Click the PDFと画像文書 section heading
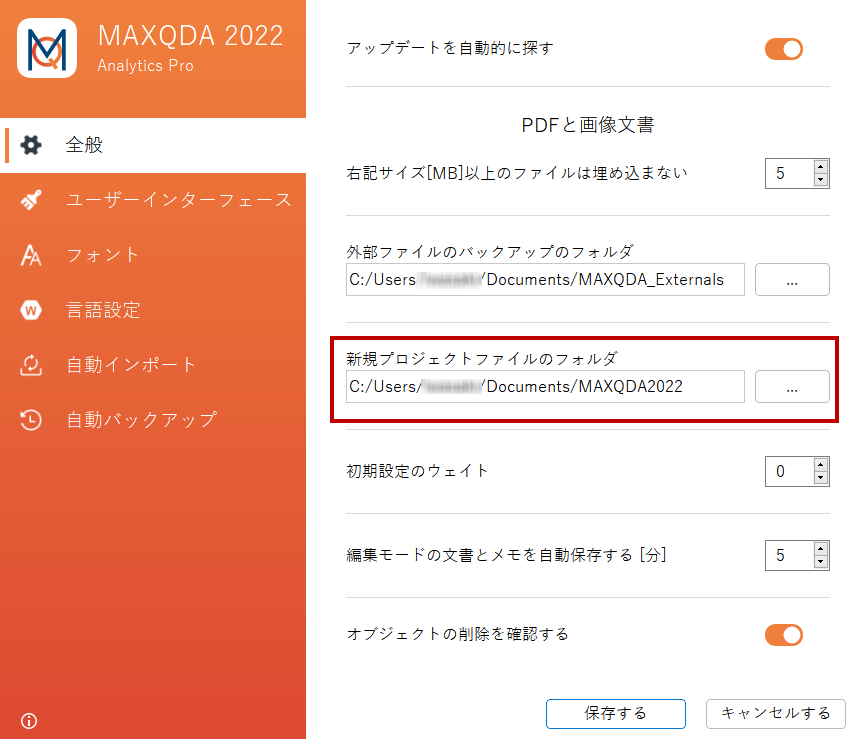 (588, 125)
